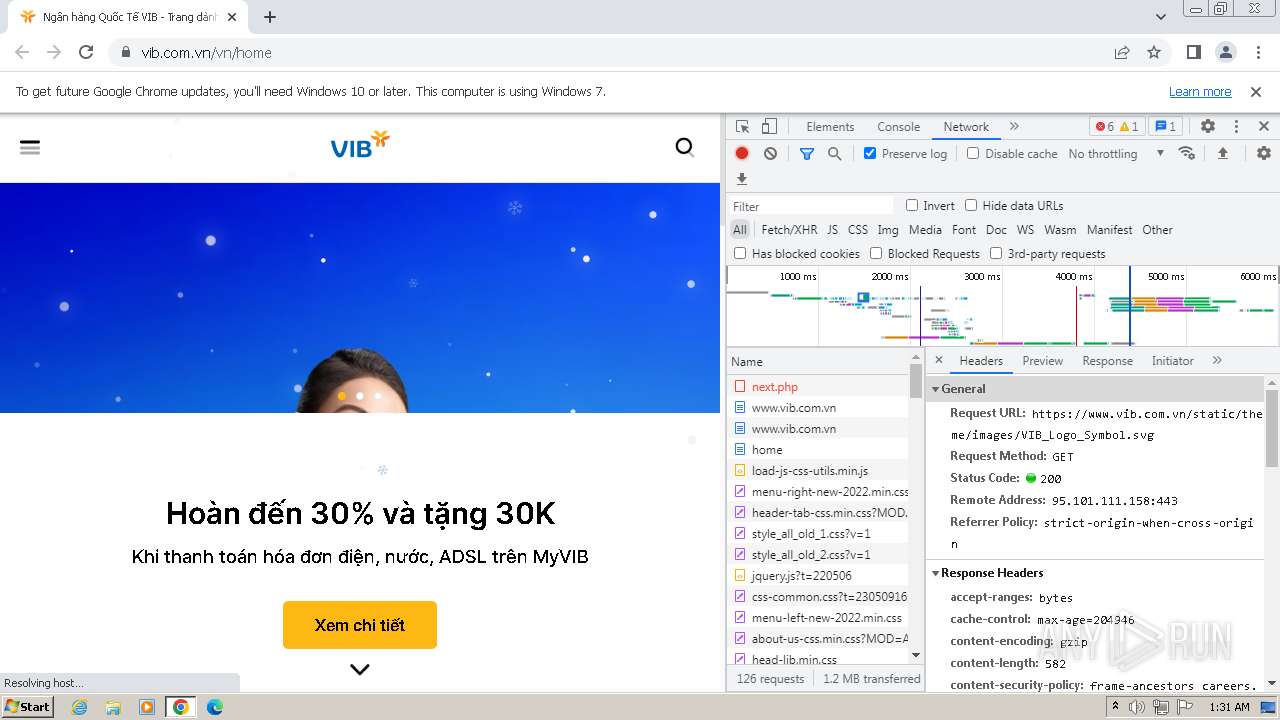Toggle the network filter funnel icon
This screenshot has height=720, width=1280.
click(x=807, y=153)
